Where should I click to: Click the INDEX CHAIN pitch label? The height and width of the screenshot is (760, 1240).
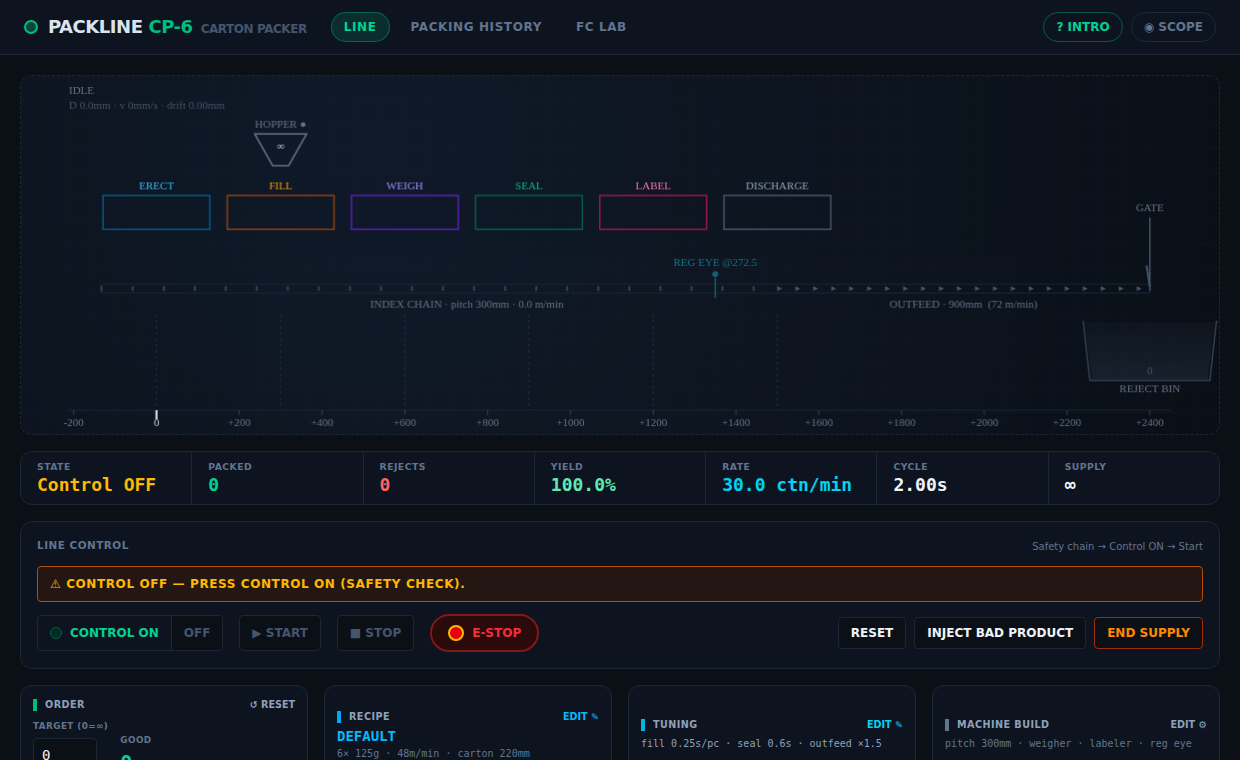467,304
